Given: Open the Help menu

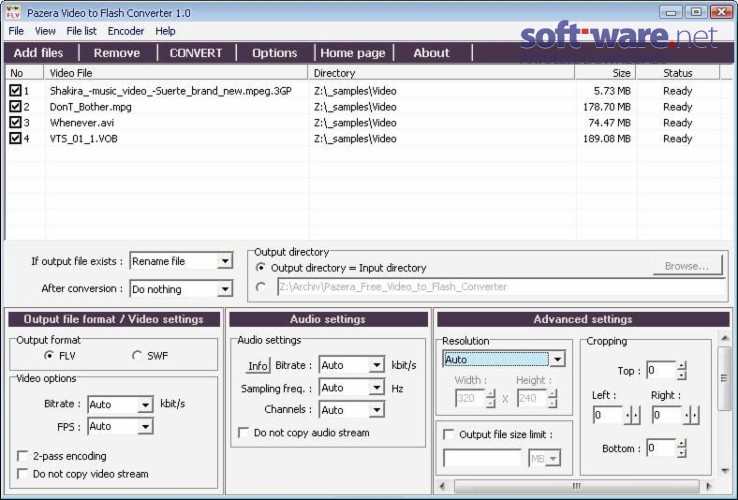Looking at the screenshot, I should [x=165, y=31].
